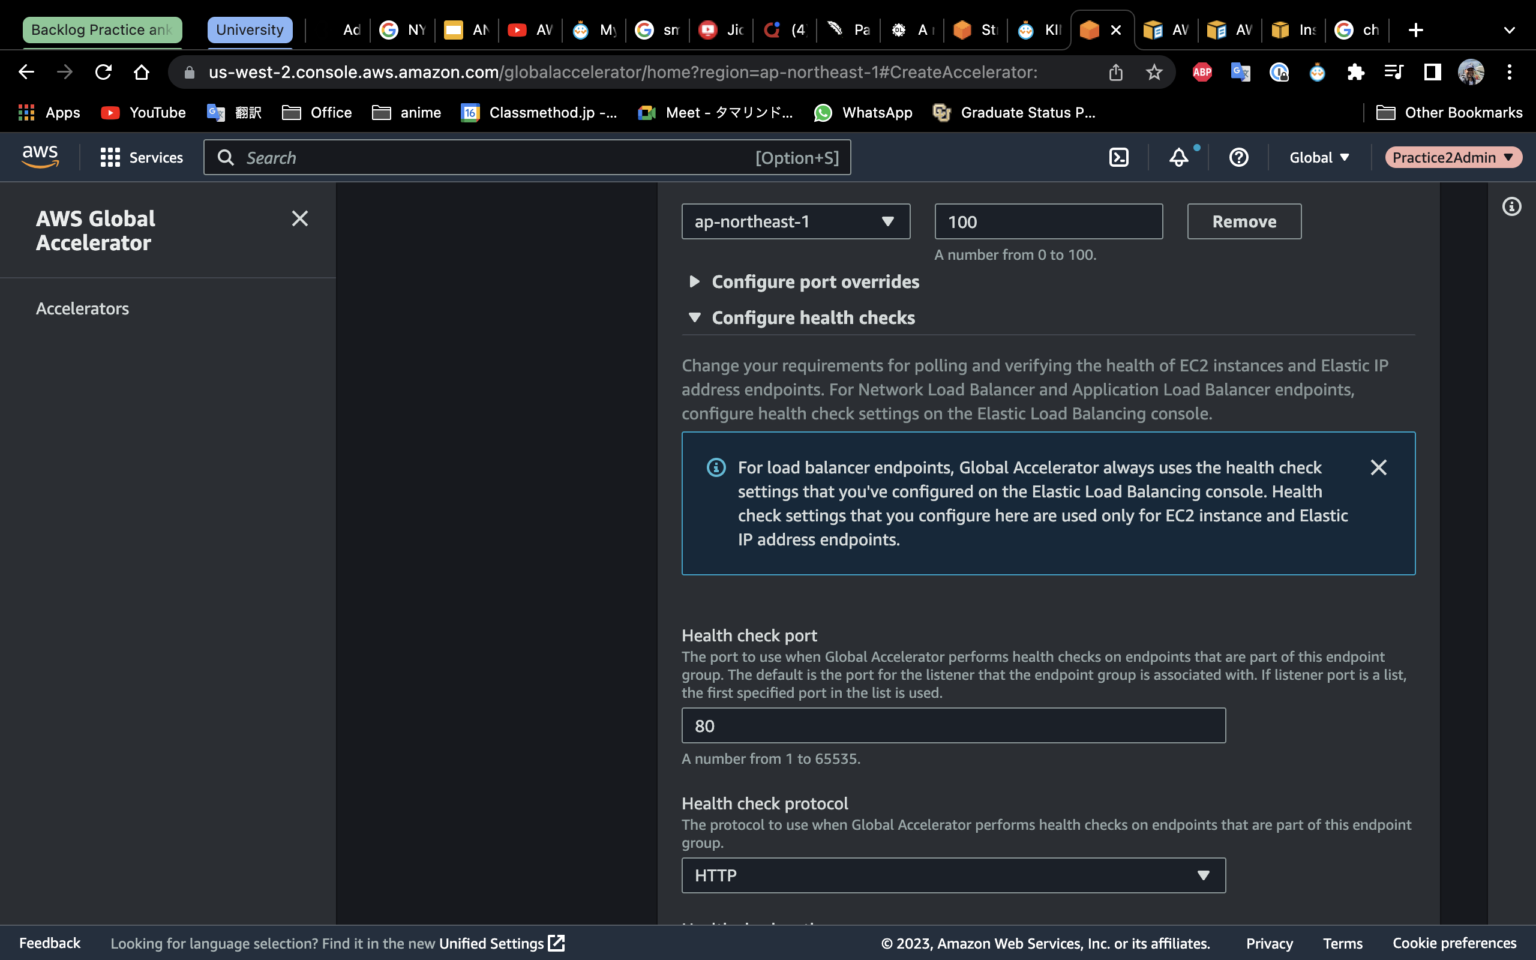Open the Chrome extensions puzzle icon
1536x960 pixels.
(1355, 72)
